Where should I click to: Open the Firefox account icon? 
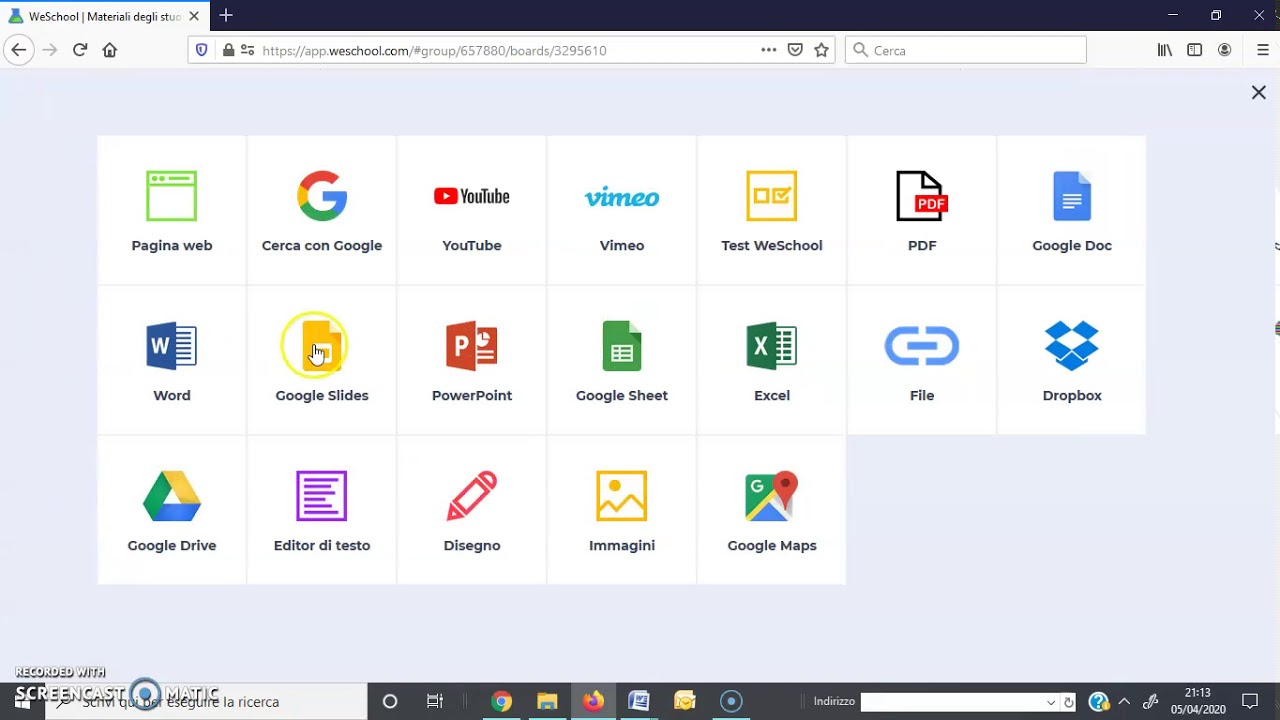[x=1224, y=50]
